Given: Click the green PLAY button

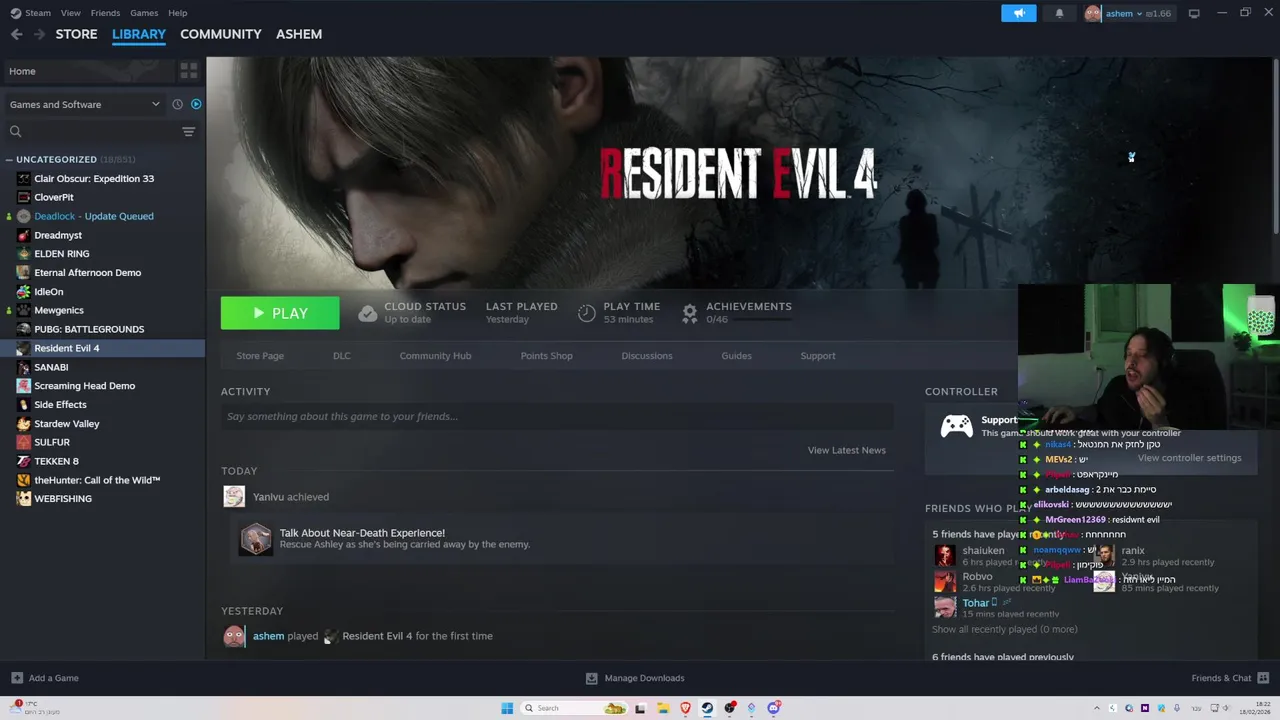Looking at the screenshot, I should coord(280,313).
